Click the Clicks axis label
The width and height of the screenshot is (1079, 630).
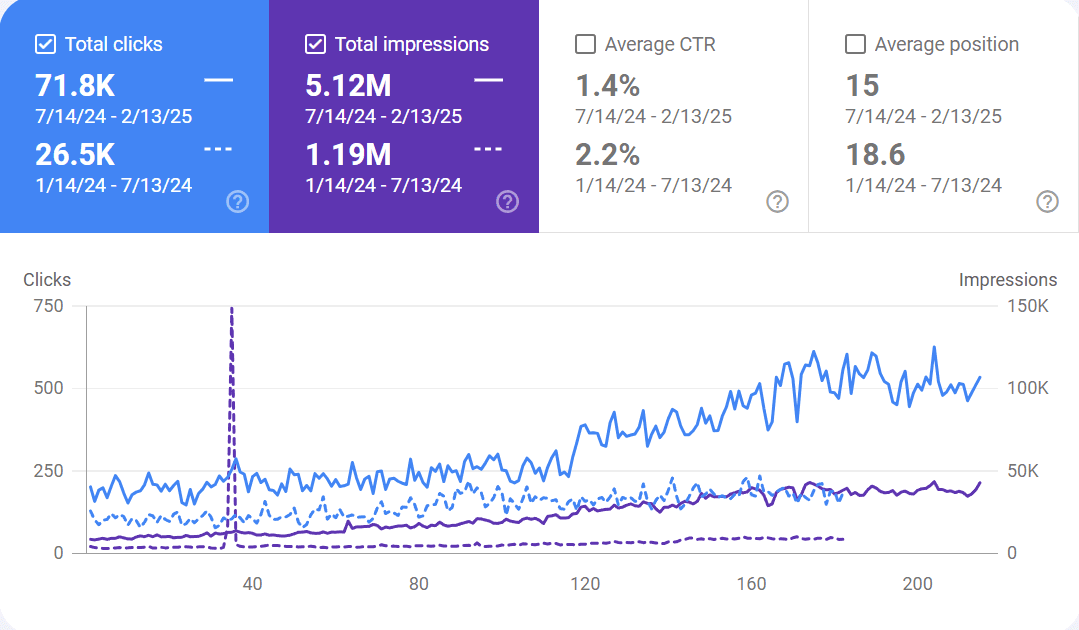pyautogui.click(x=46, y=280)
